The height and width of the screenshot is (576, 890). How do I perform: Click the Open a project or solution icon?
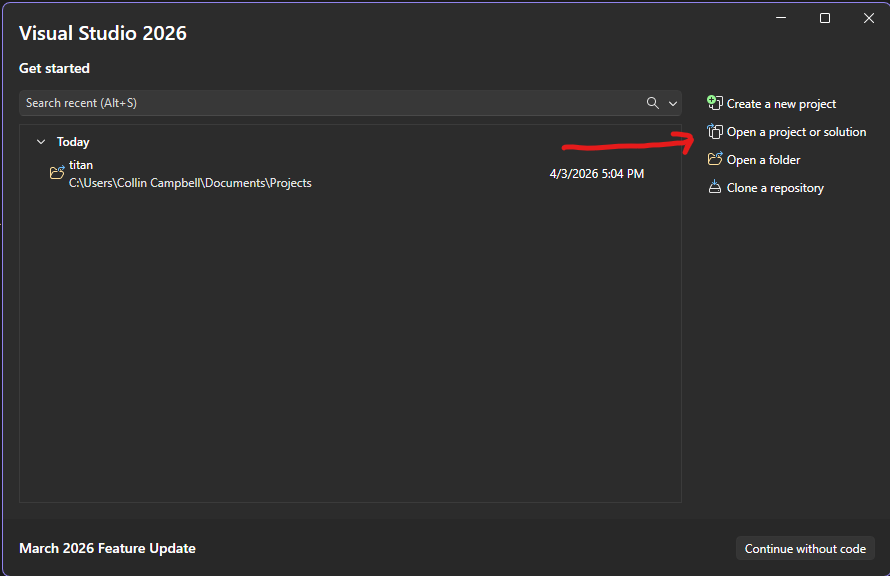pyautogui.click(x=715, y=131)
